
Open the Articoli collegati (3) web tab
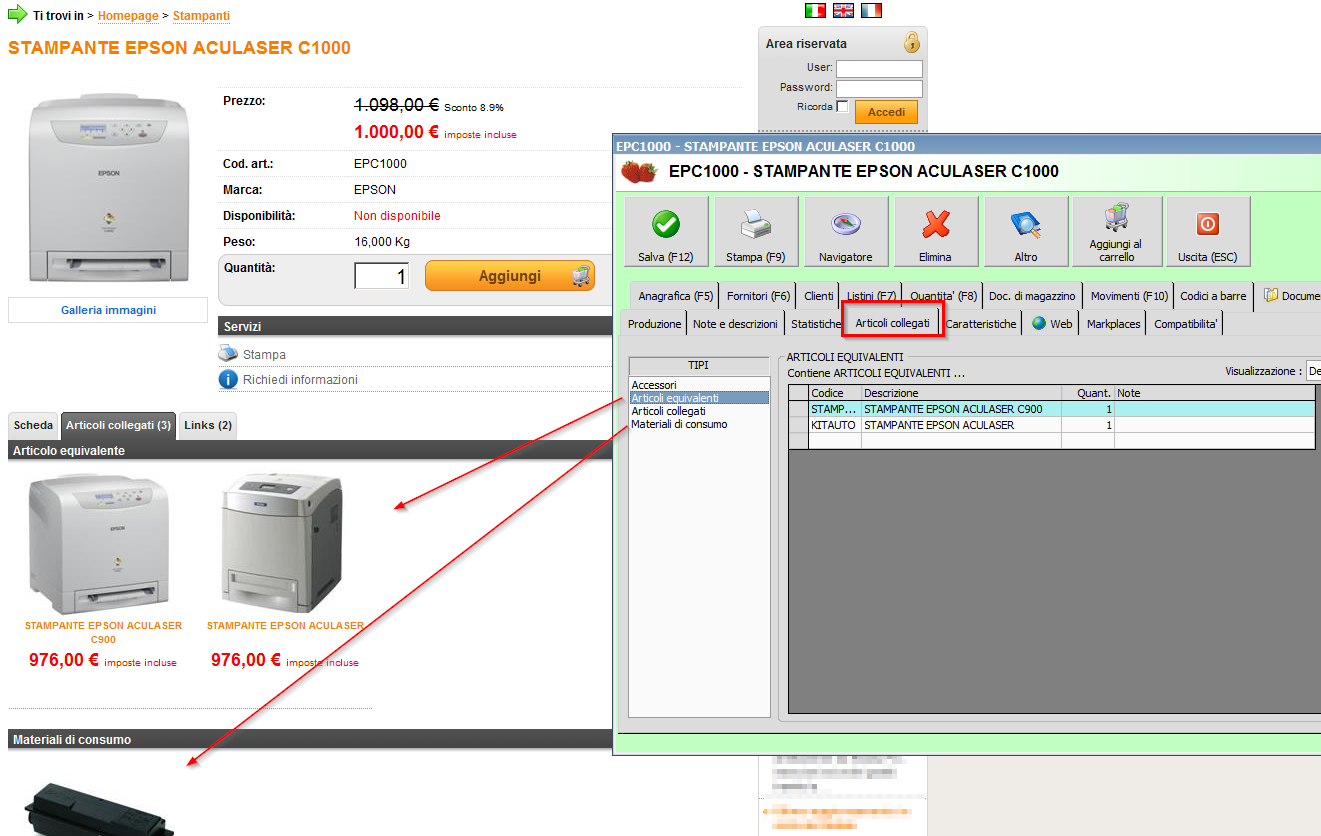(x=118, y=426)
